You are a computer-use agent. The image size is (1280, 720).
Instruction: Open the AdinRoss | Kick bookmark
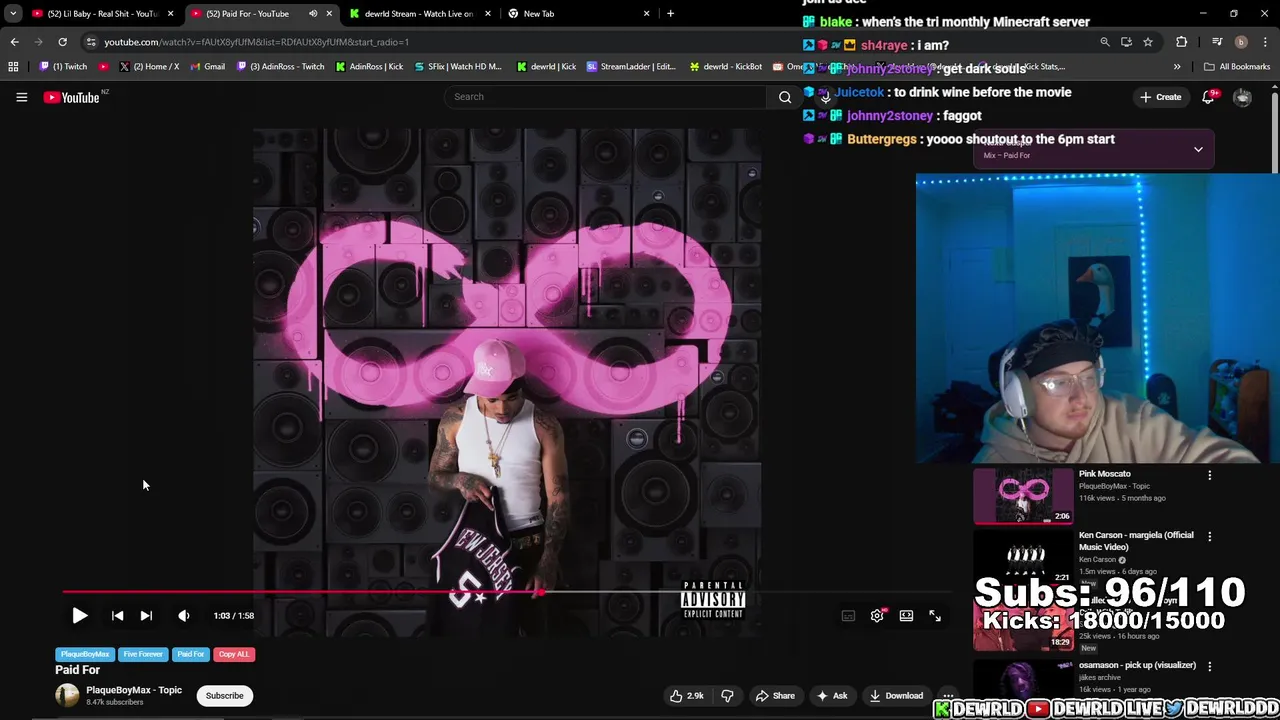(x=370, y=67)
